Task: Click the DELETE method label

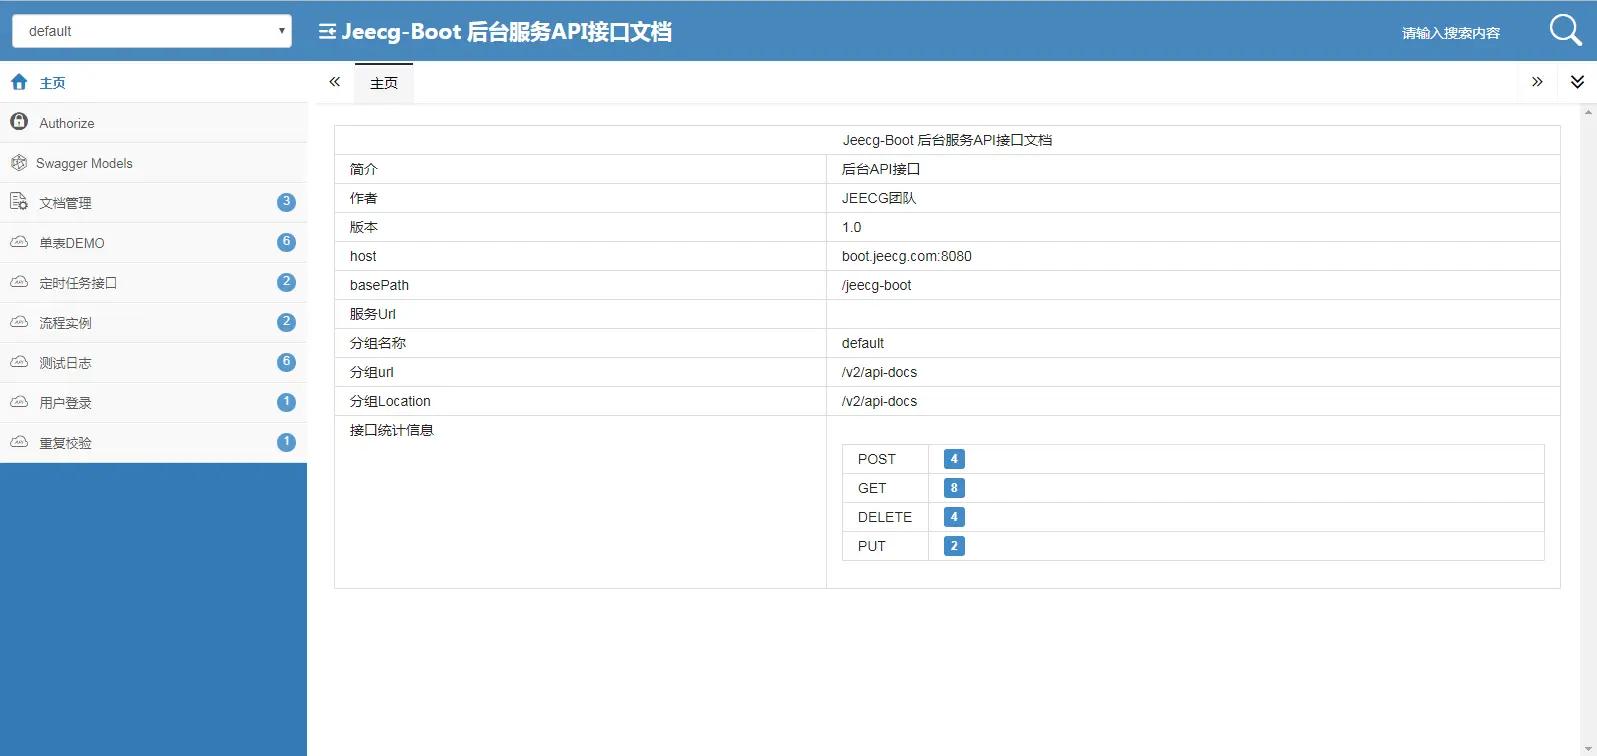Action: [x=885, y=517]
